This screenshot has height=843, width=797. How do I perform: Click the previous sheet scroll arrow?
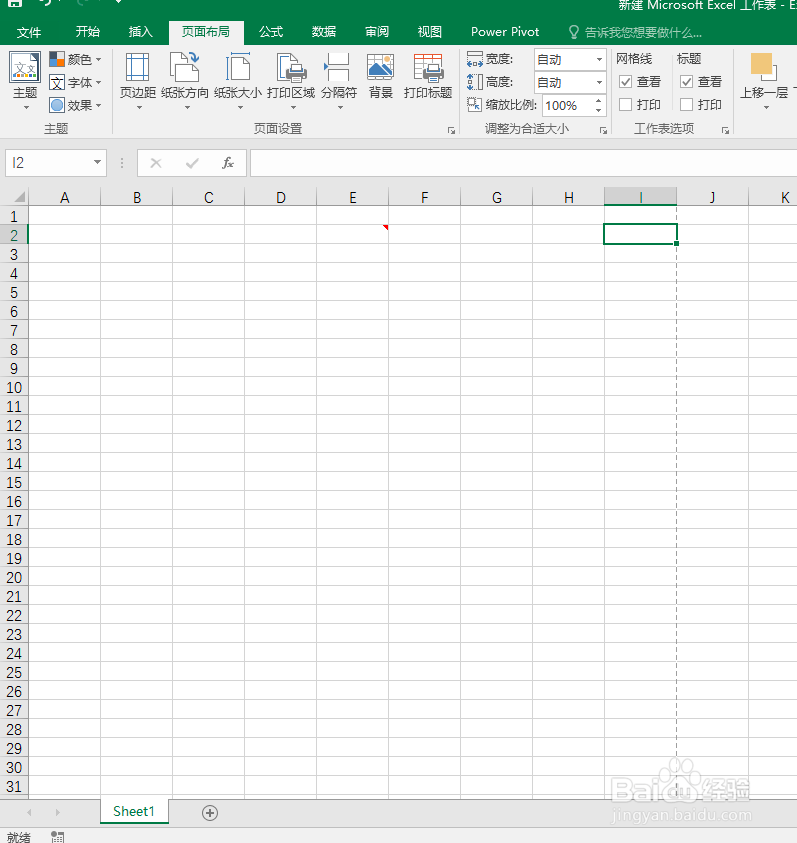click(x=29, y=812)
